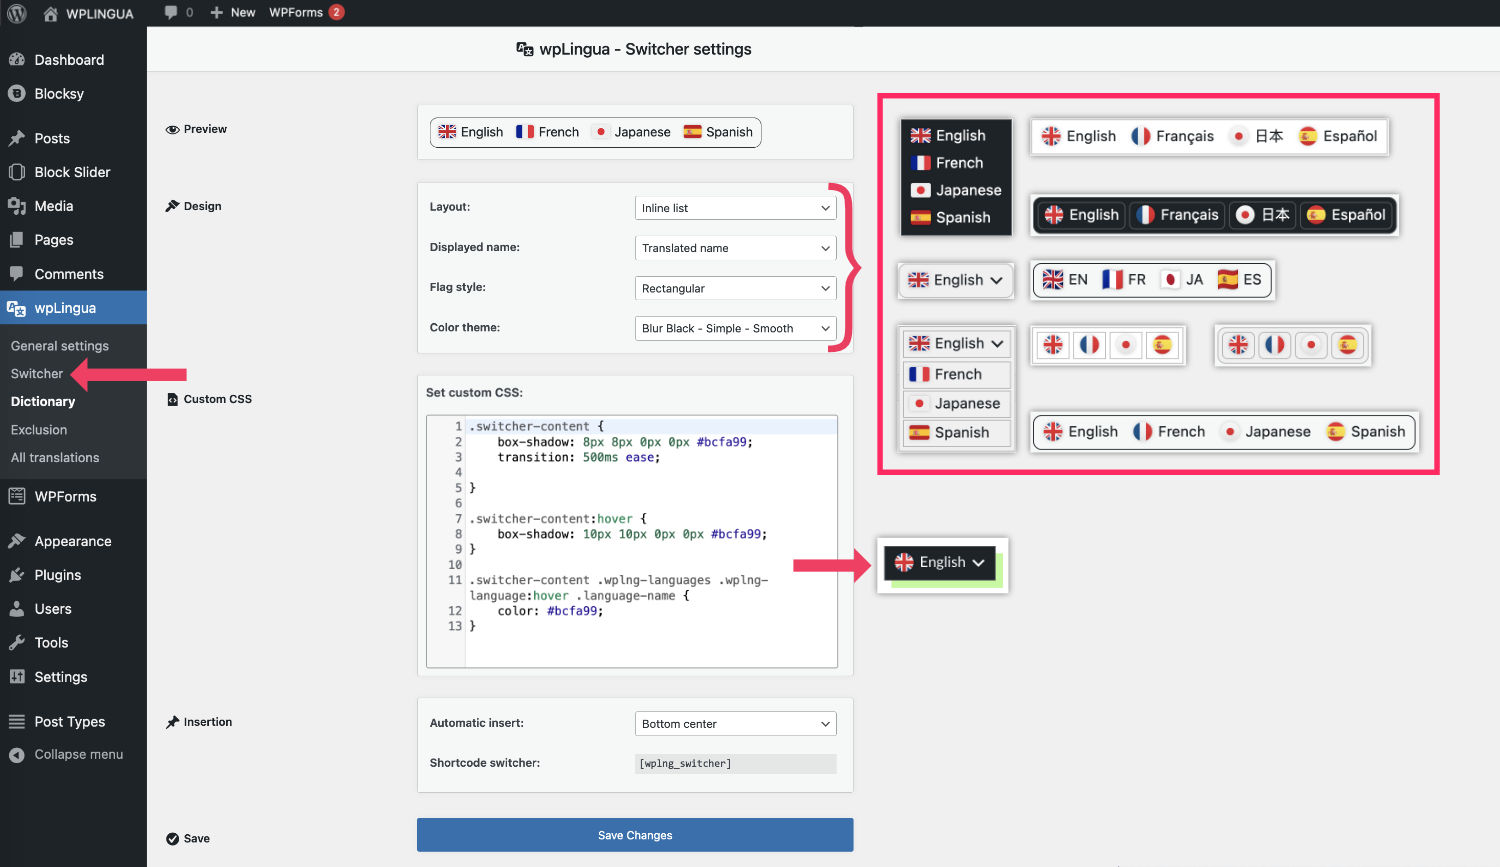Click the Pages icon in sidebar
This screenshot has width=1500, height=867.
pos(17,240)
